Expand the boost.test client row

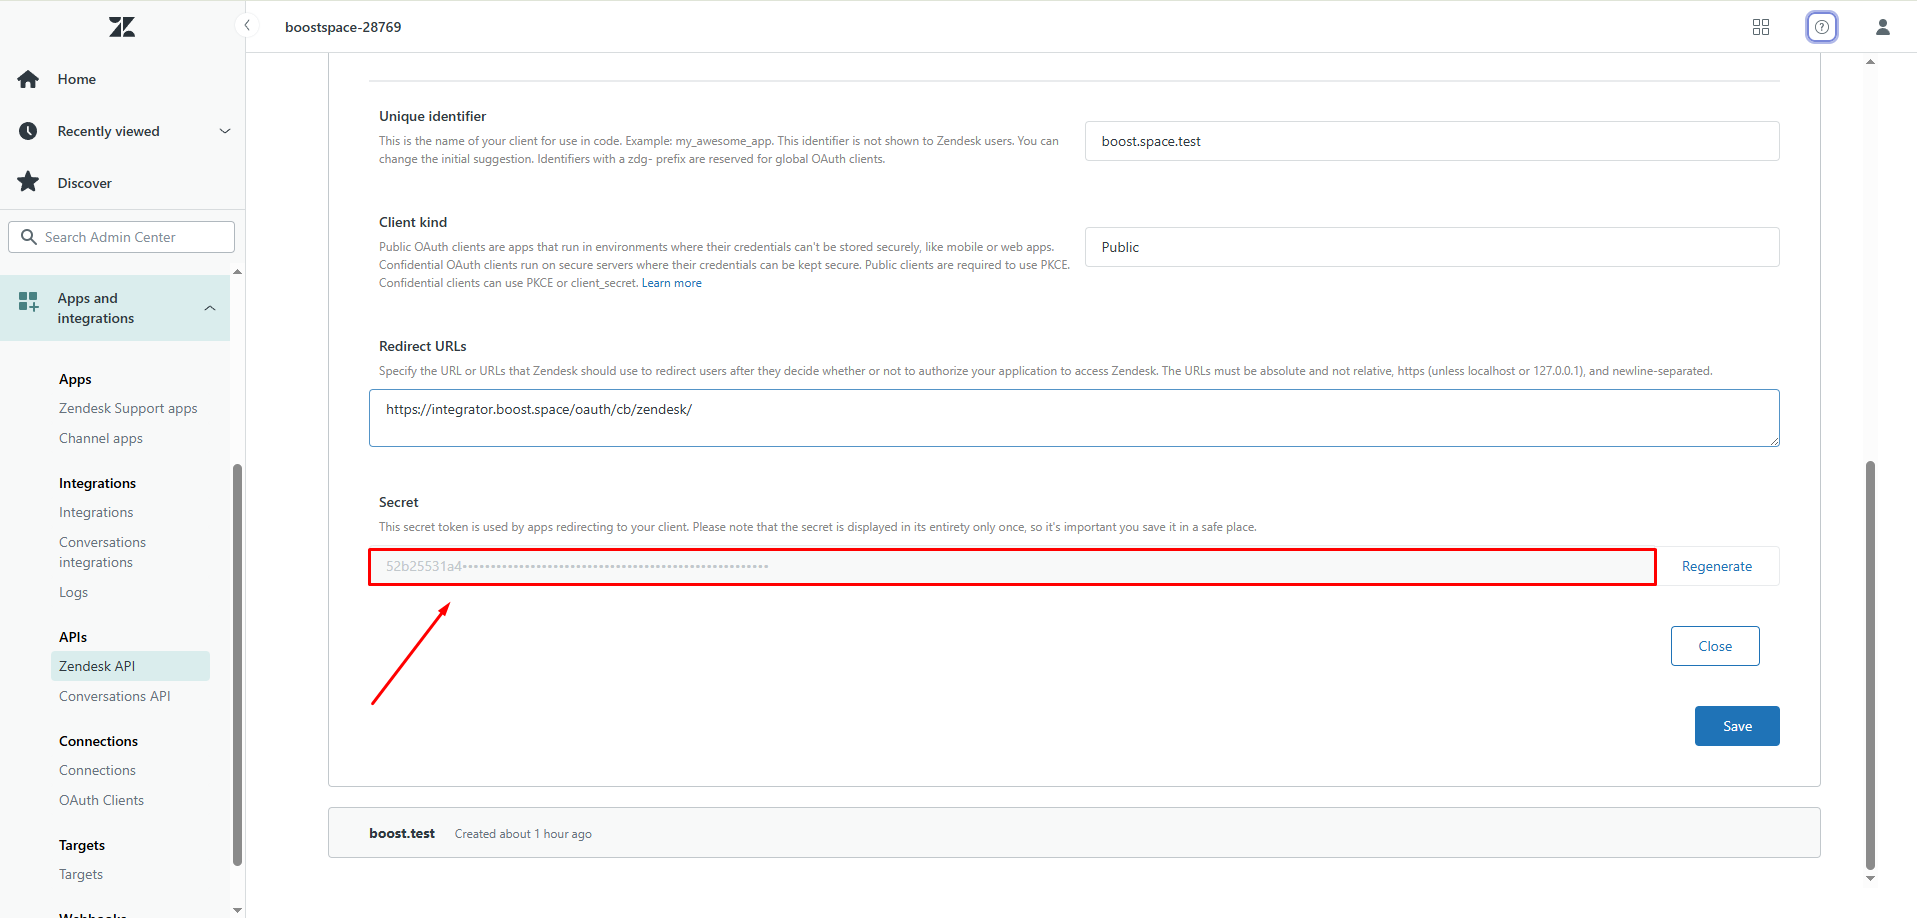click(x=1074, y=833)
